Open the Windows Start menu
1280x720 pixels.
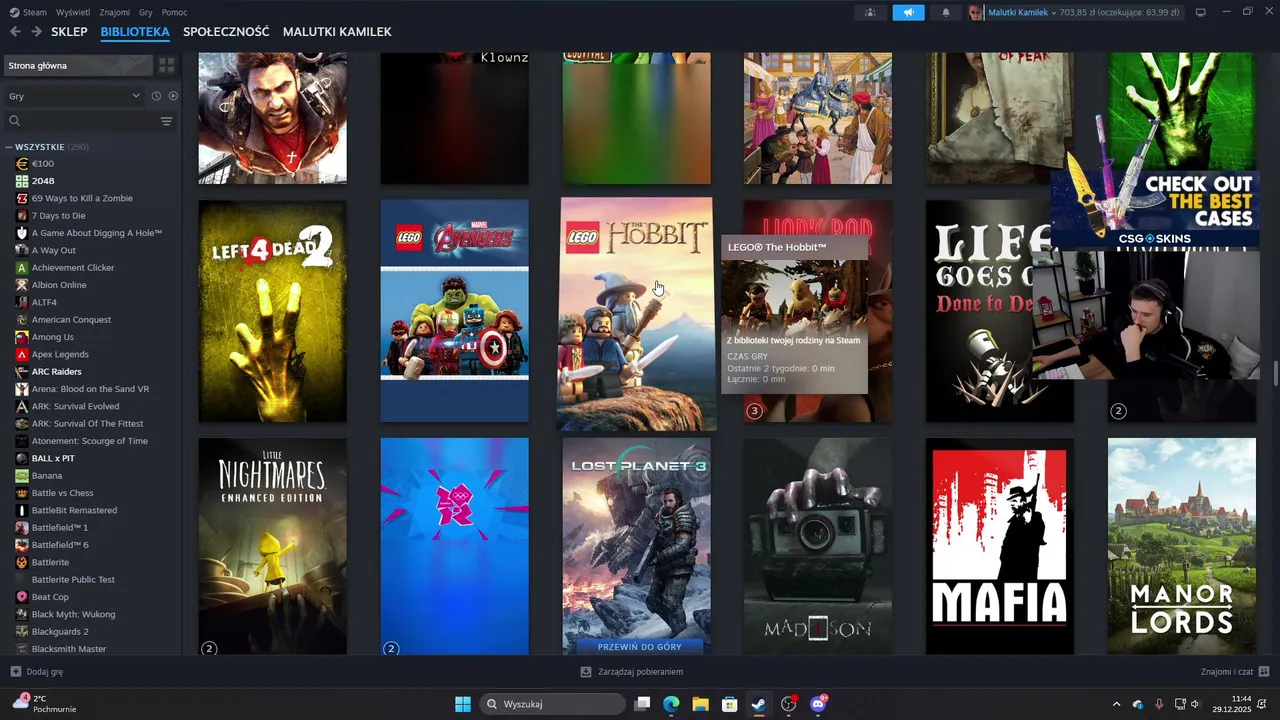click(x=463, y=704)
